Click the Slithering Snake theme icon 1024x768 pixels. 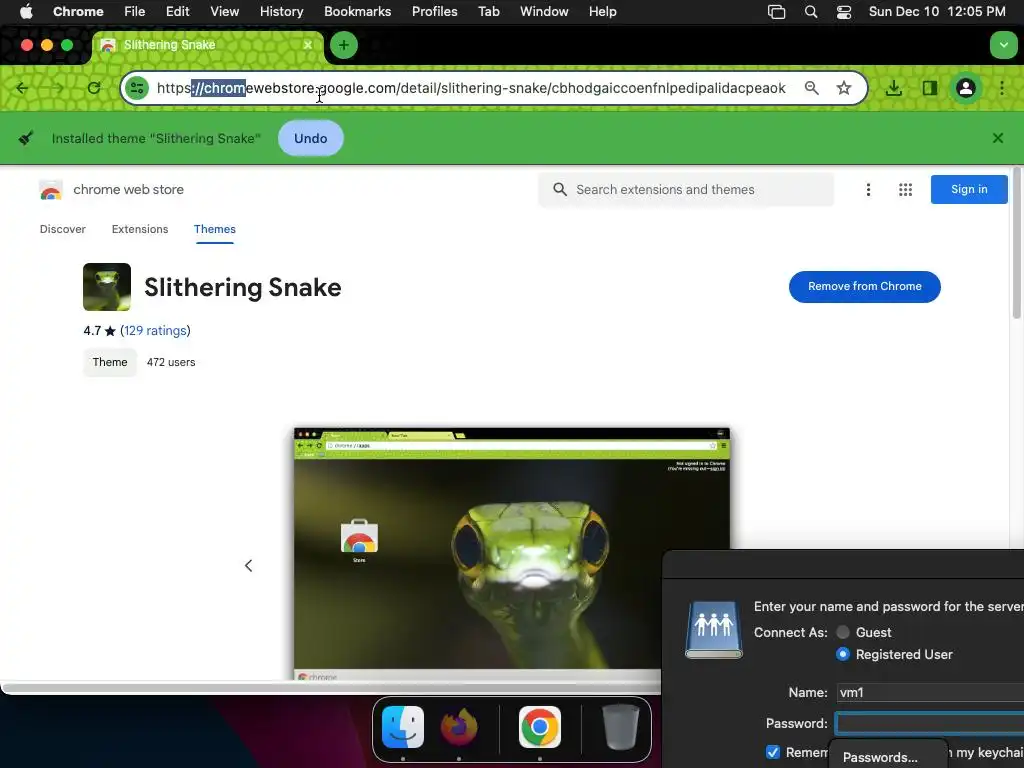tap(107, 287)
